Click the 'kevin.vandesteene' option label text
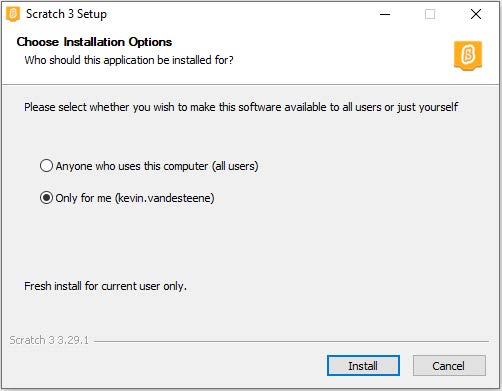 coord(165,198)
